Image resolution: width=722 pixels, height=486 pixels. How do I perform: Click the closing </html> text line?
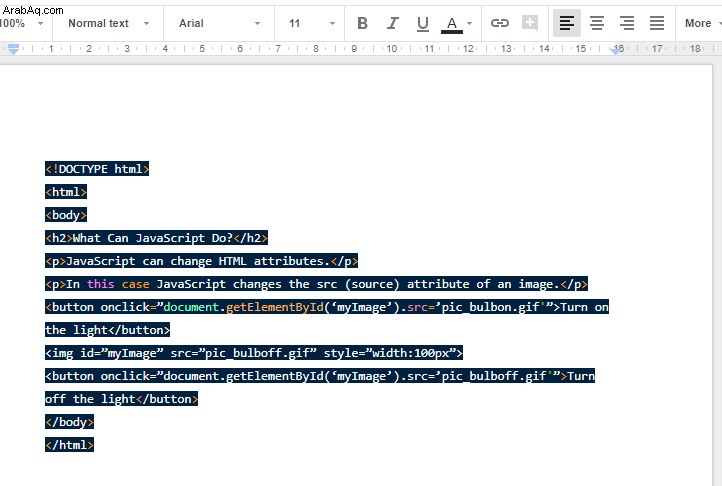pyautogui.click(x=70, y=445)
